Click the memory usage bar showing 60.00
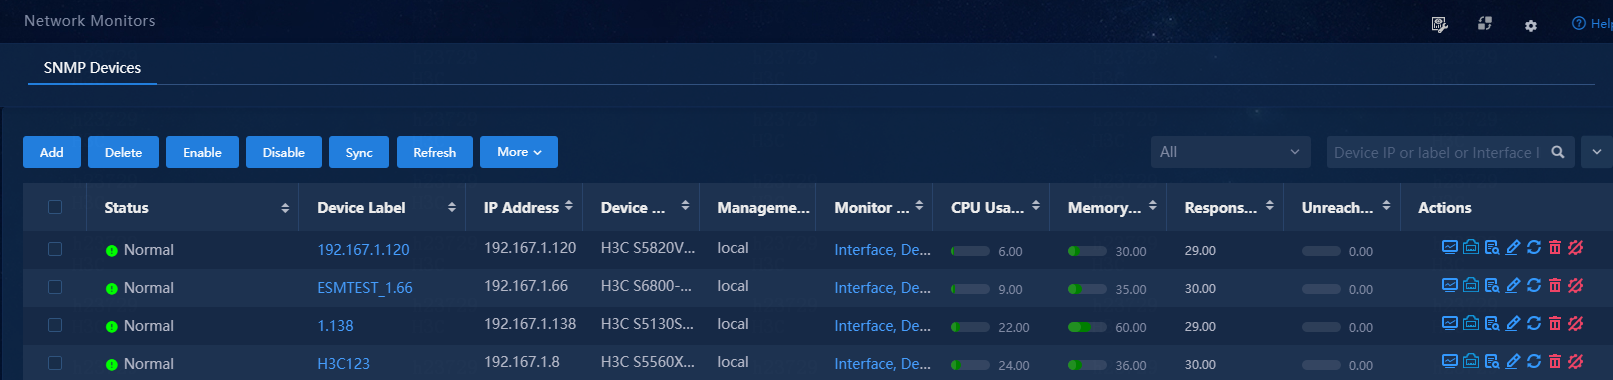 [1087, 327]
